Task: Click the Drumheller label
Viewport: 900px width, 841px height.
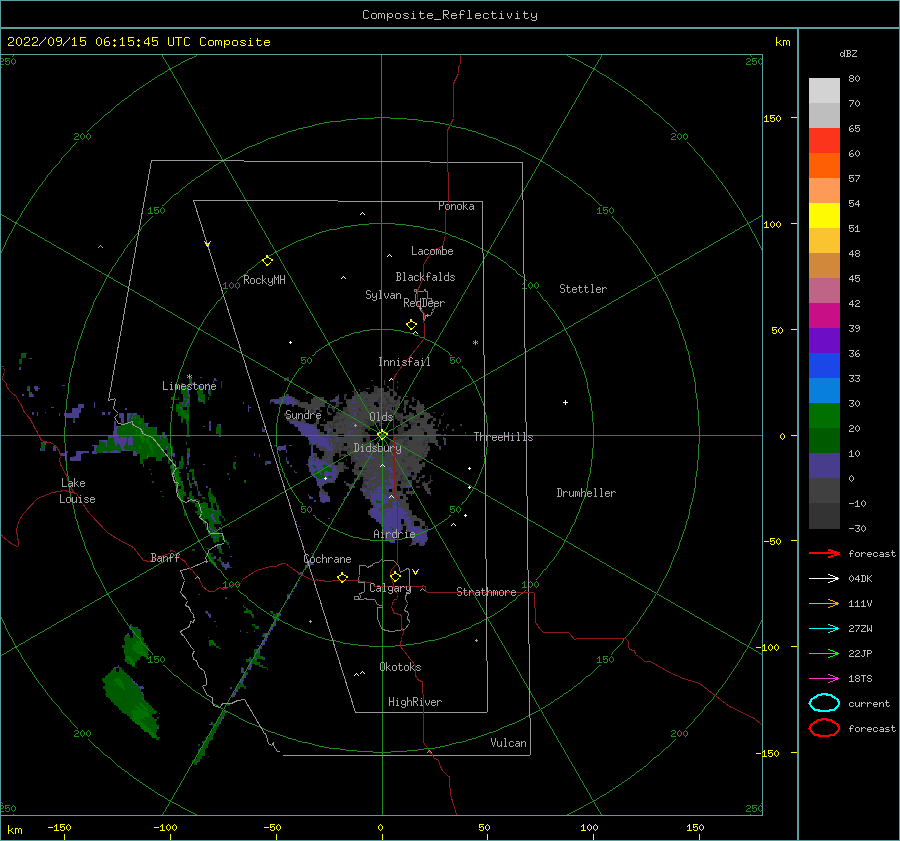Action: coord(586,493)
